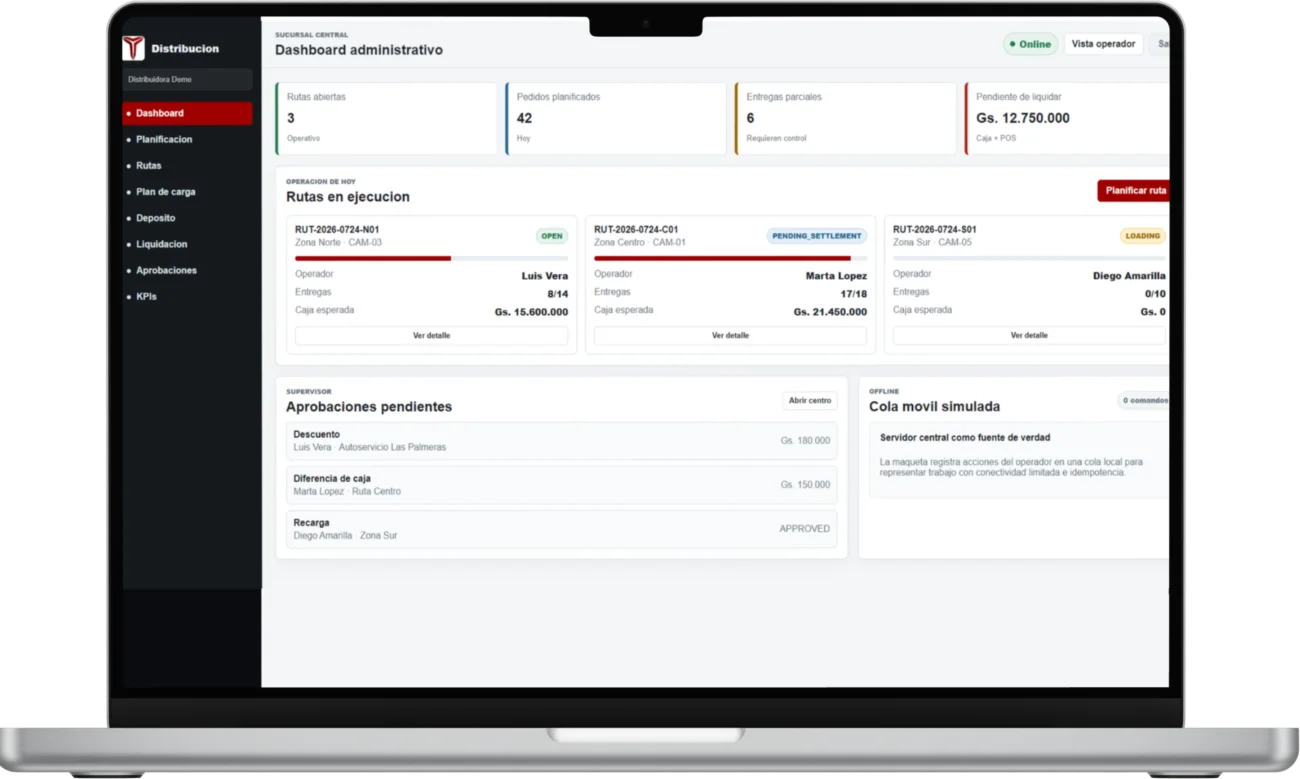Click the Distribuidora Demo selector
The image size is (1300, 779).
click(x=187, y=79)
